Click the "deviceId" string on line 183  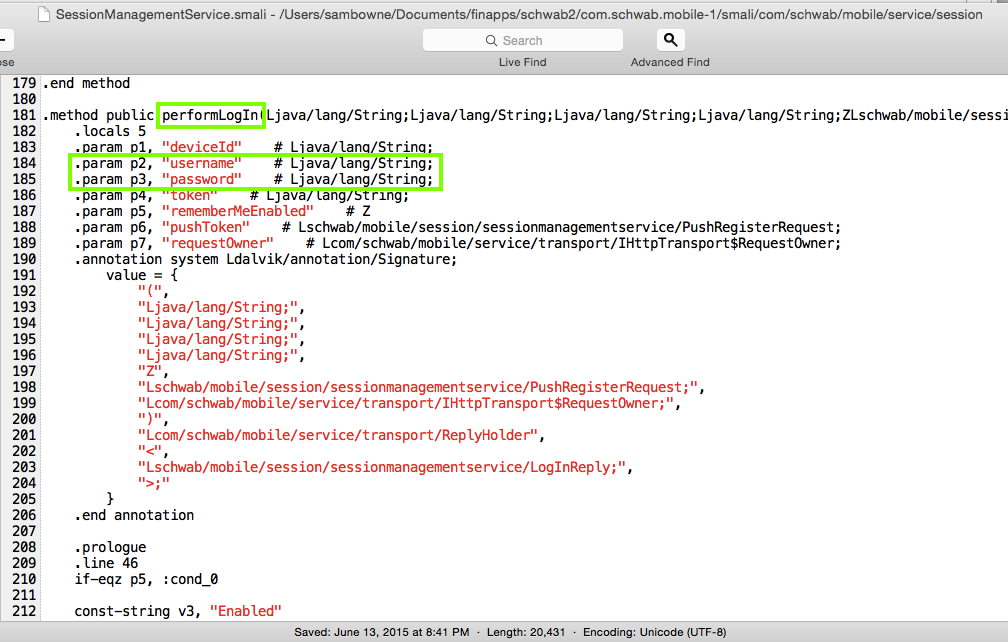coord(202,147)
